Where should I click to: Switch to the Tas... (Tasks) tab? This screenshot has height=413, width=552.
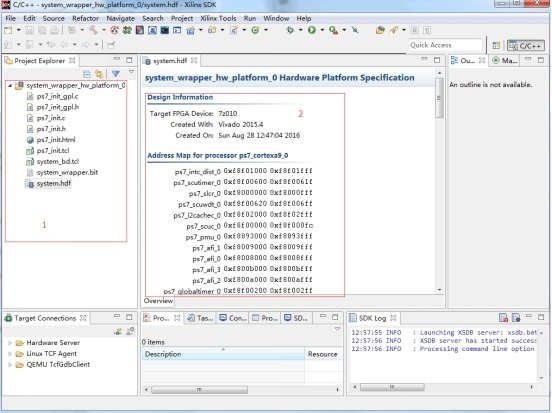pos(200,318)
